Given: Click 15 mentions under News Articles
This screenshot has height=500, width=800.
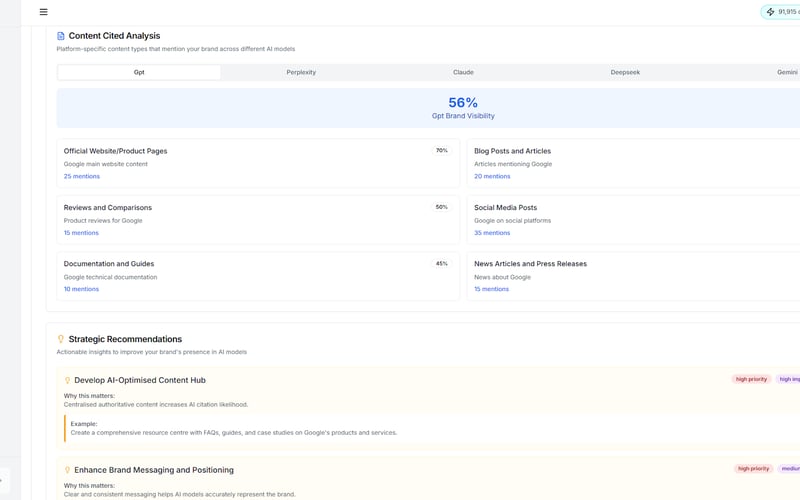Looking at the screenshot, I should pyautogui.click(x=491, y=289).
